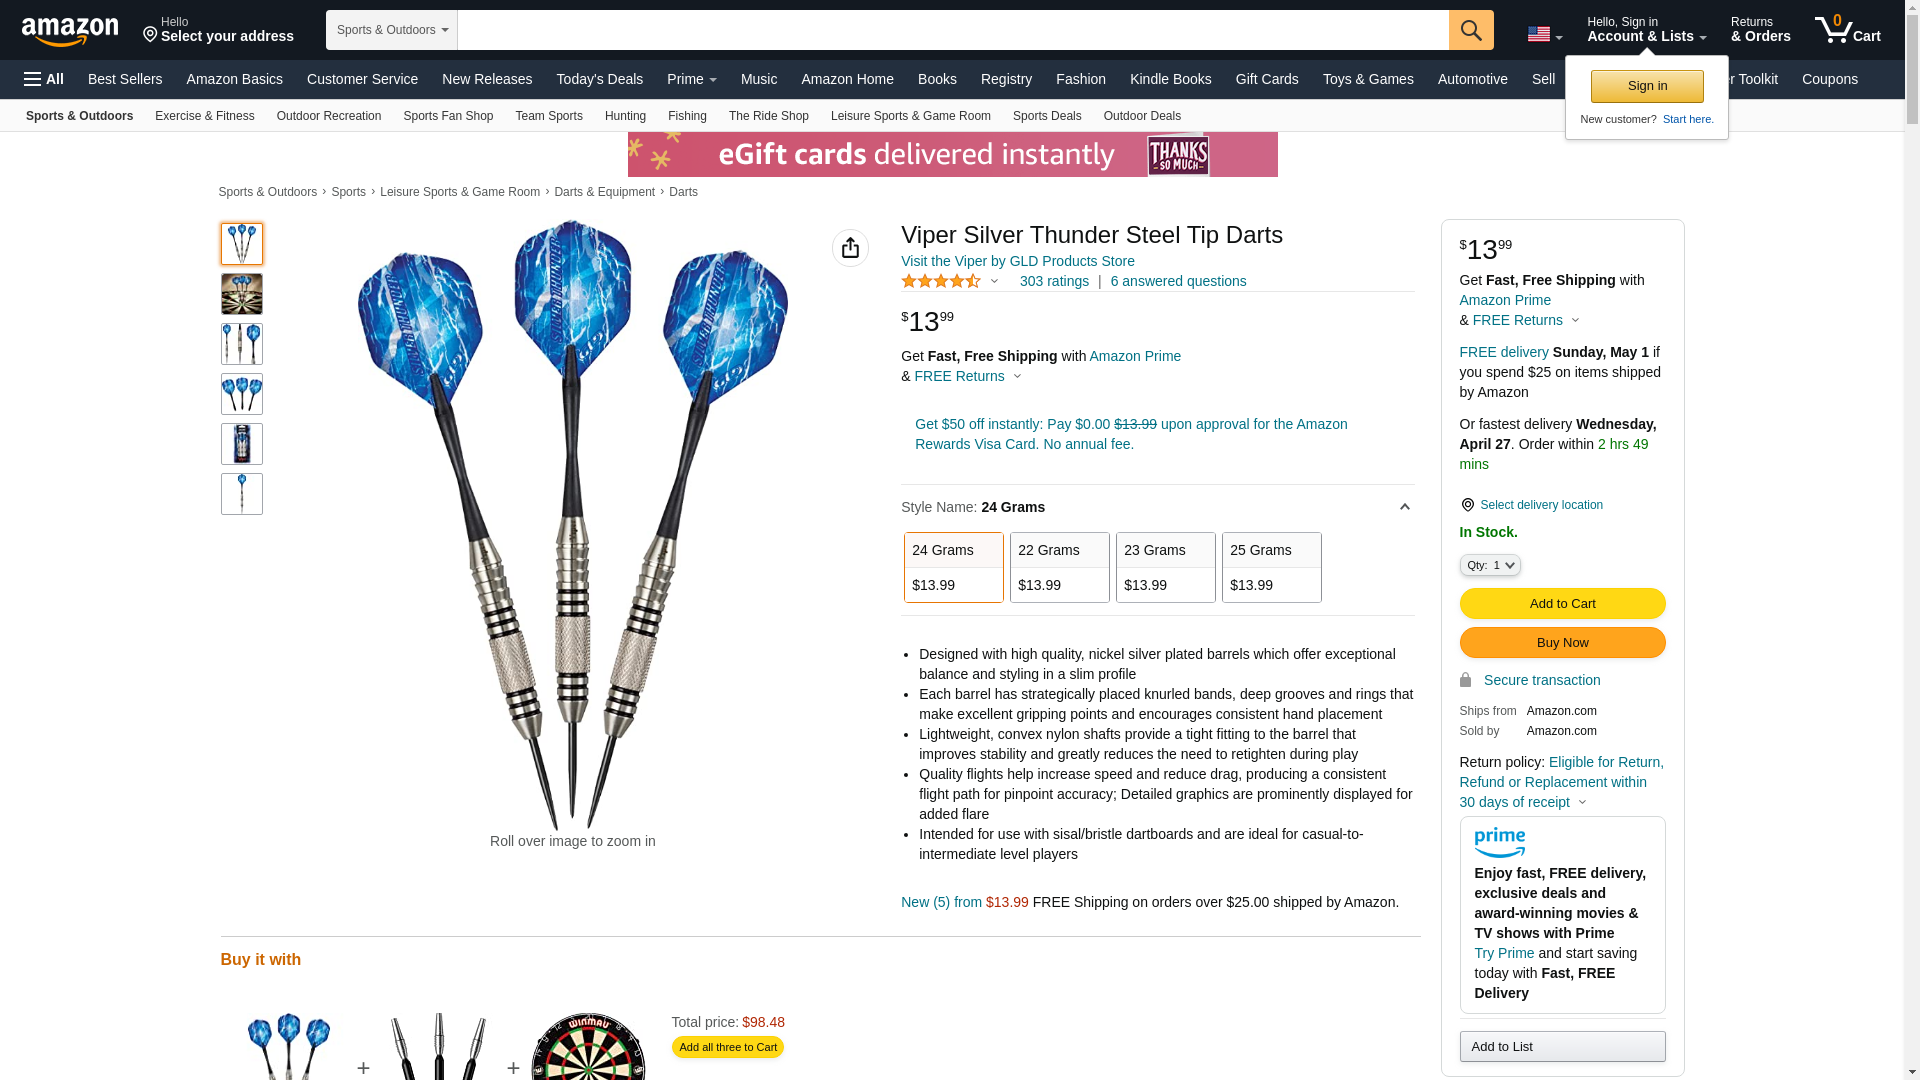Click the search magnifier button
This screenshot has width=1920, height=1080.
(1471, 30)
